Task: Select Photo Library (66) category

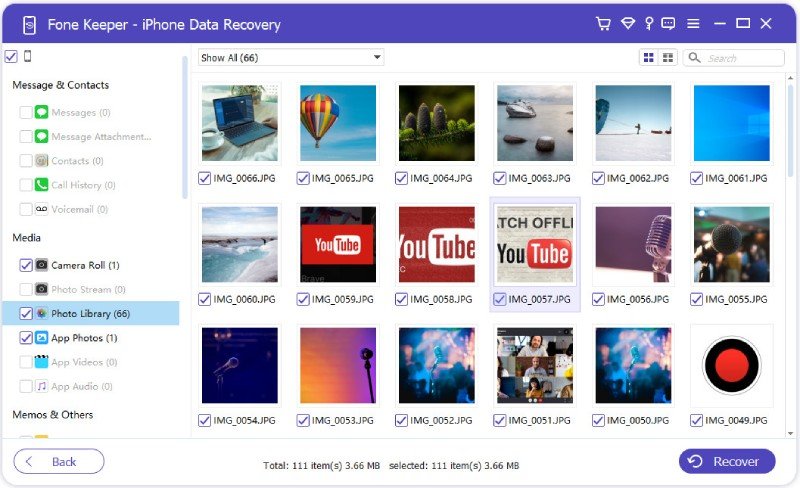Action: coord(91,313)
